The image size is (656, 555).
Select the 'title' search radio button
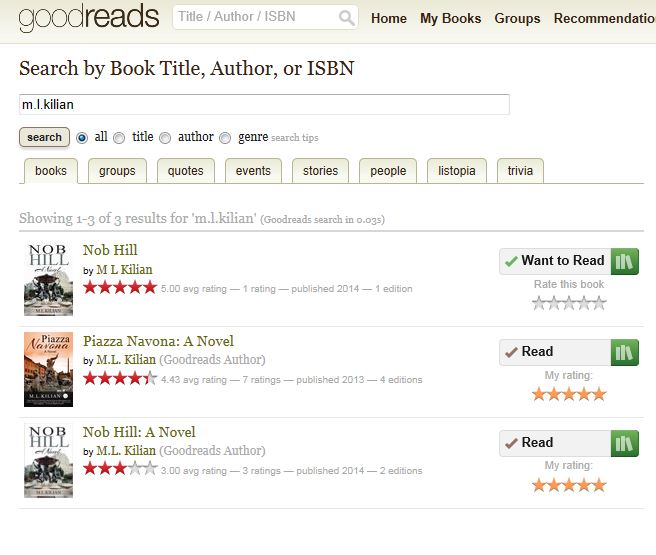pyautogui.click(x=119, y=138)
